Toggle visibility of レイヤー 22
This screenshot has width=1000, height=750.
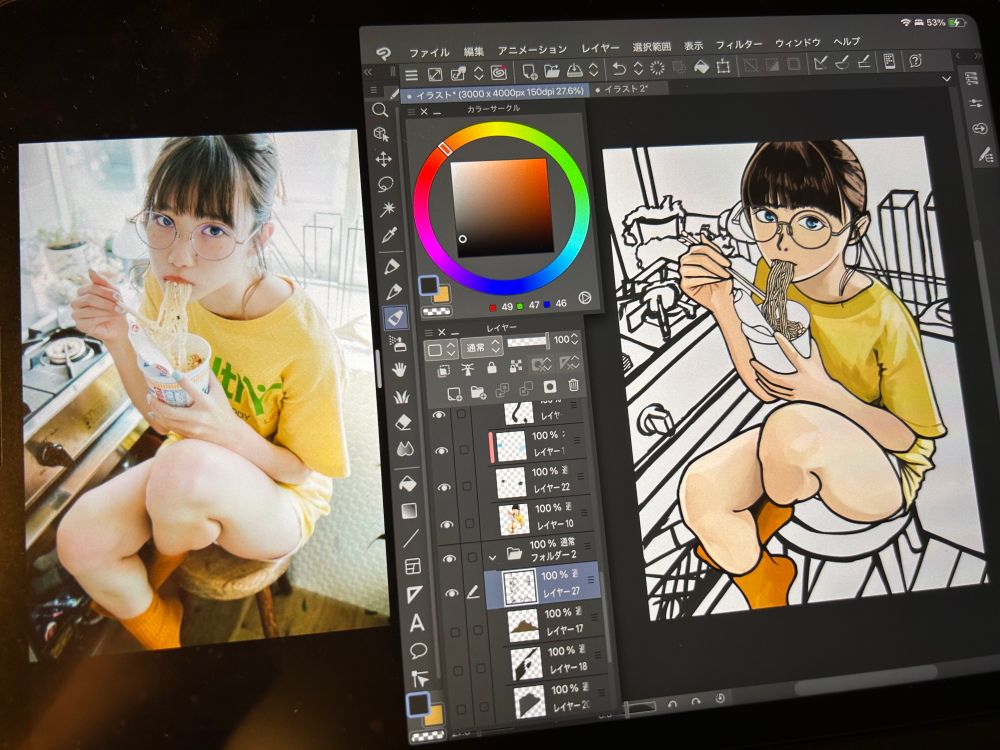[442, 487]
